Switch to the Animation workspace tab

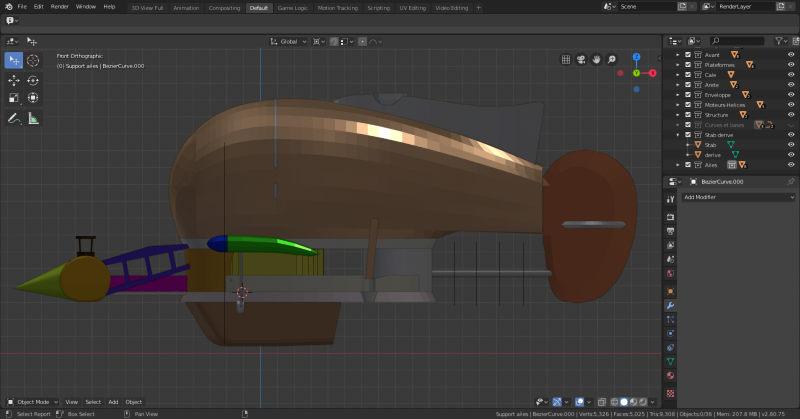point(186,7)
